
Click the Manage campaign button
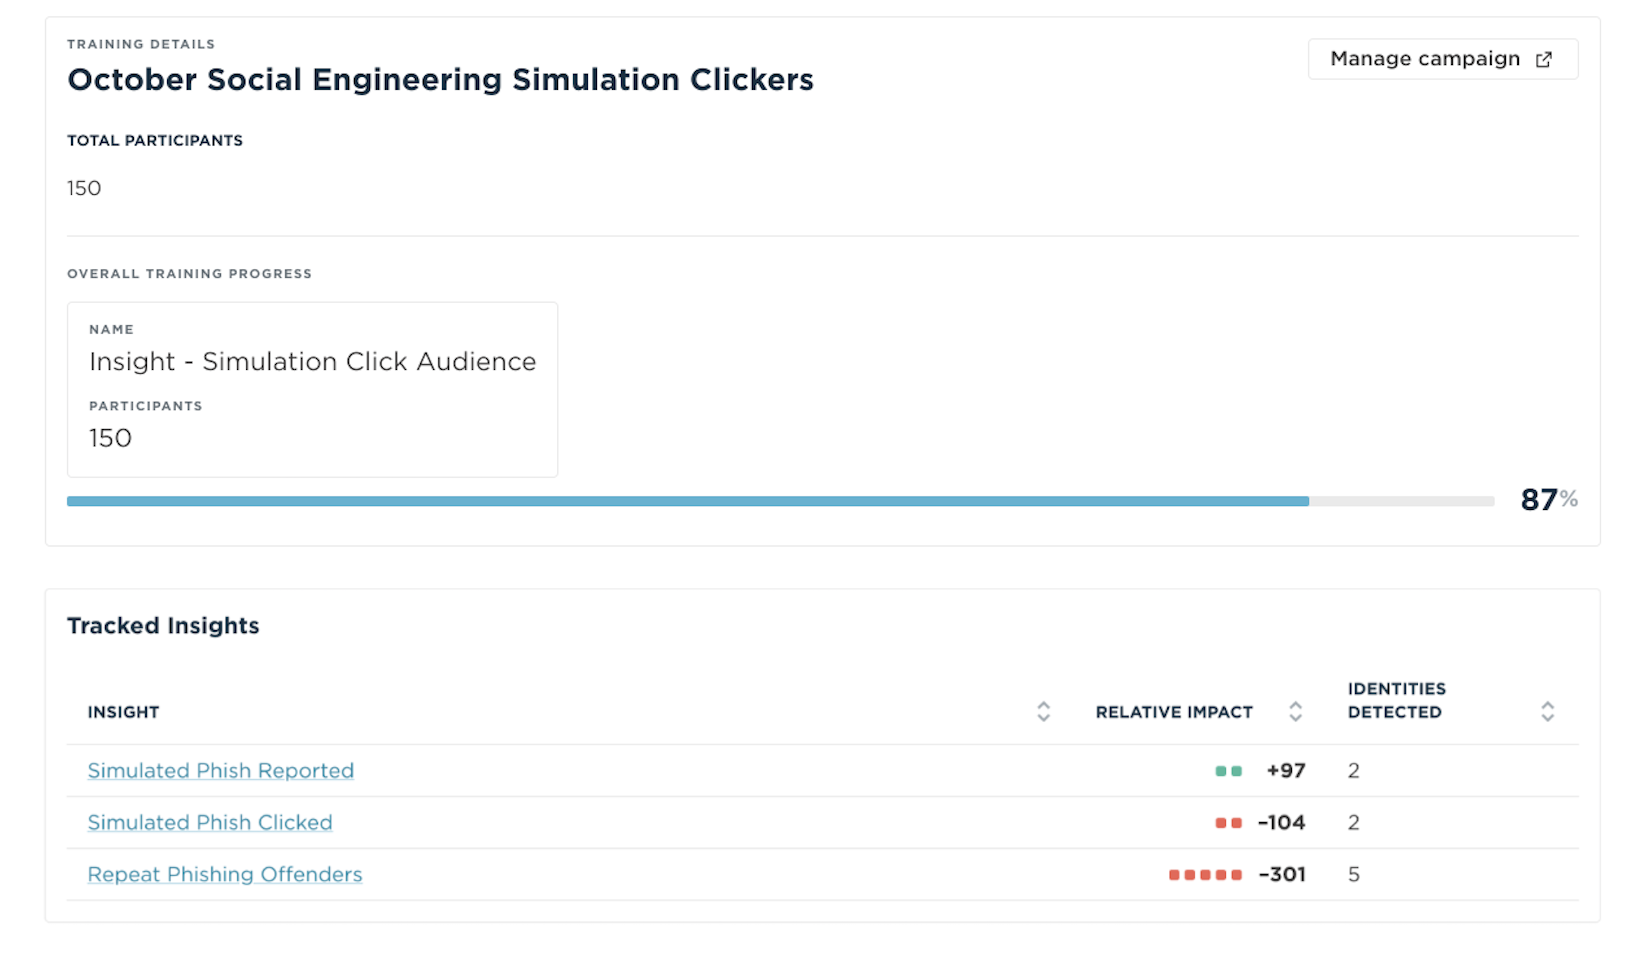tap(1426, 59)
